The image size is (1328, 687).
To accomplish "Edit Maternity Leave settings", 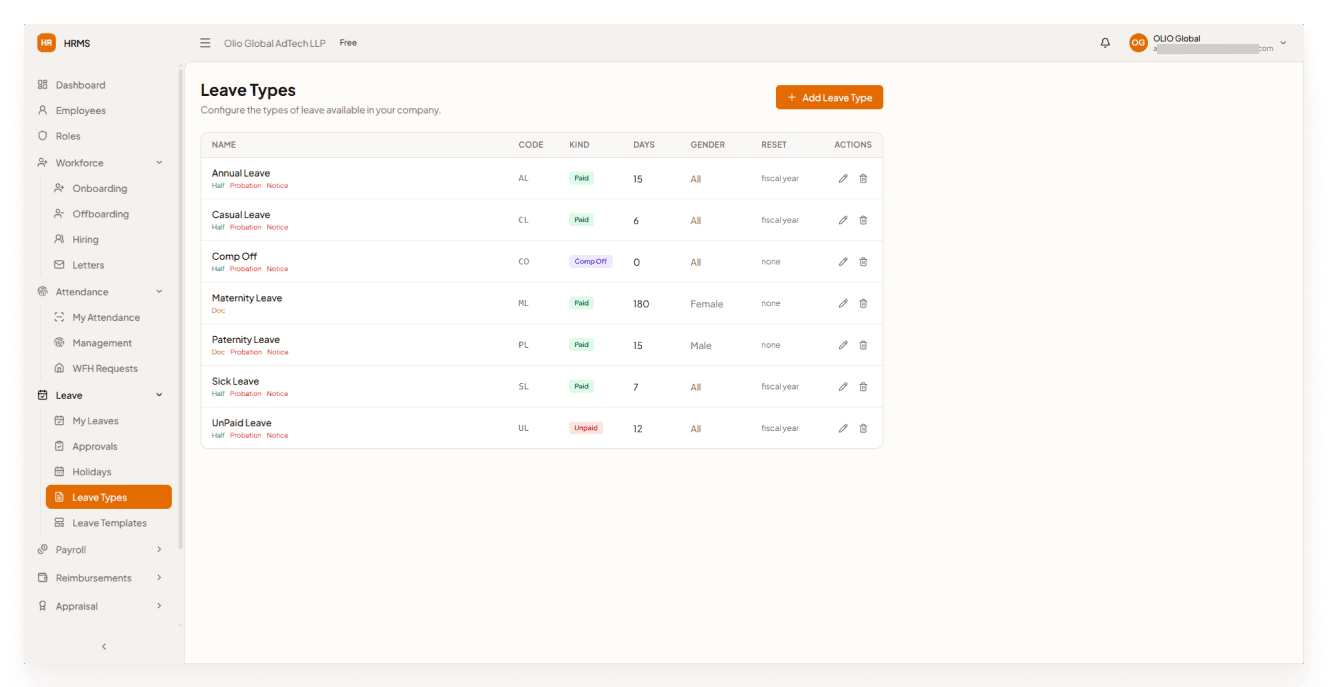I will click(843, 303).
